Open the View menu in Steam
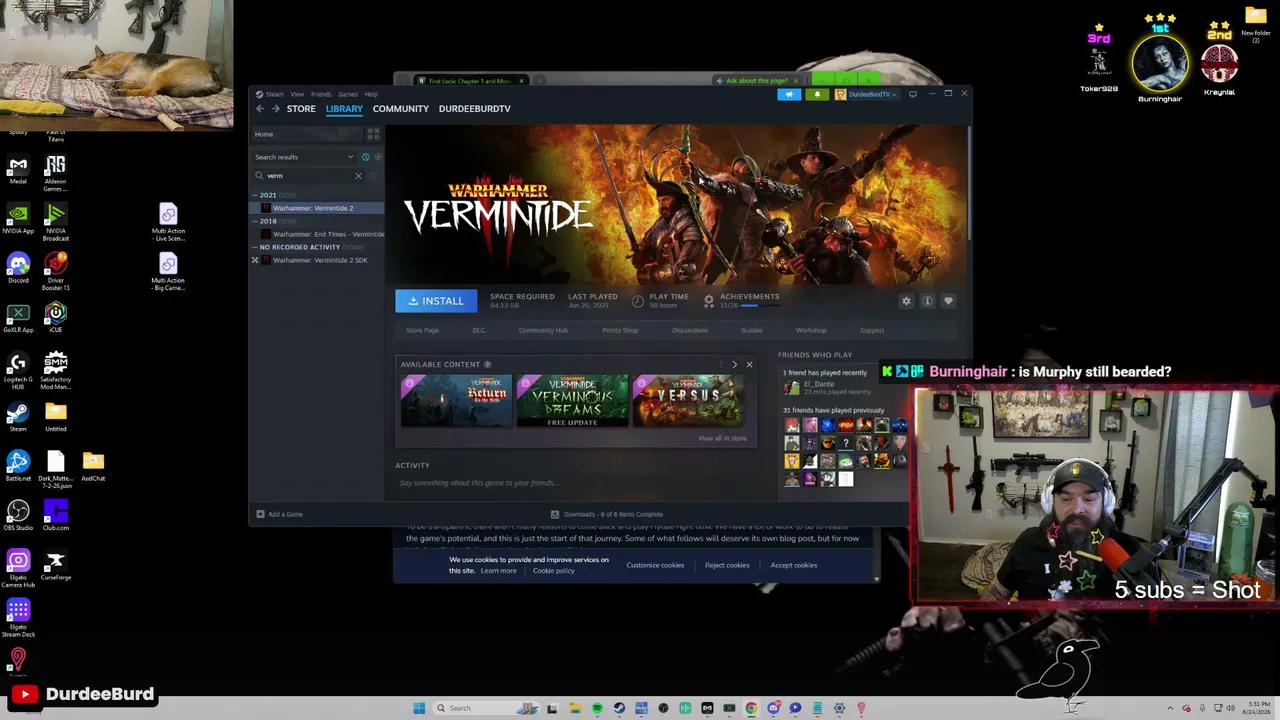Viewport: 1280px width, 720px height. pyautogui.click(x=297, y=94)
